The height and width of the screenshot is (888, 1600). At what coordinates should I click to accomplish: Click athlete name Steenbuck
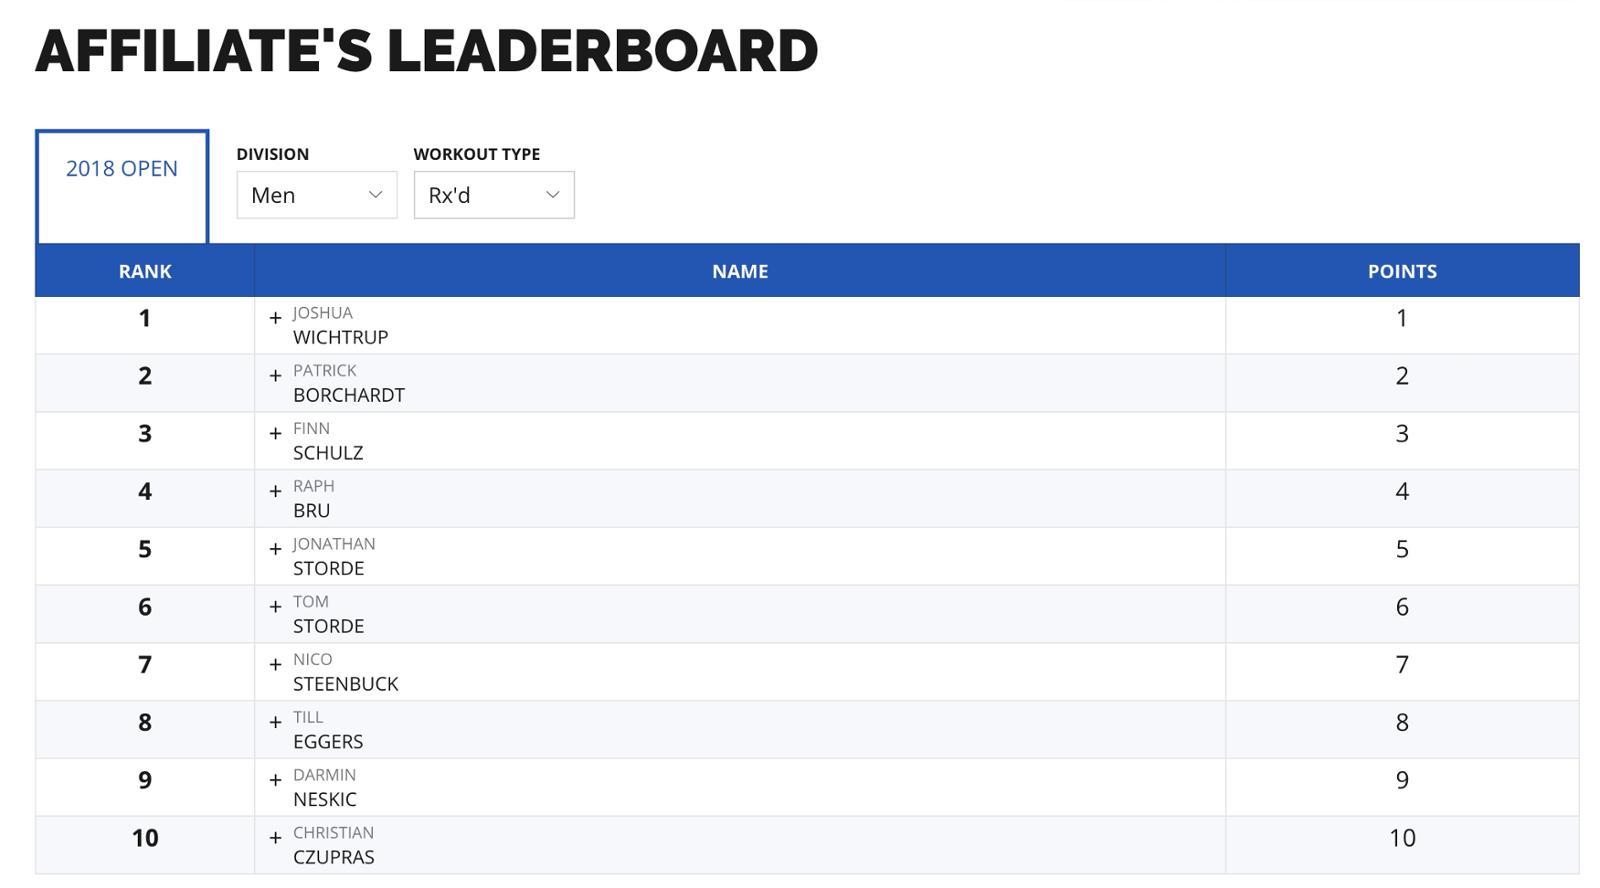pyautogui.click(x=345, y=684)
